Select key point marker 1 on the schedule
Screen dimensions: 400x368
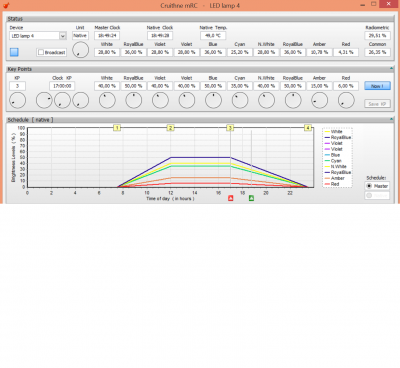[x=117, y=128]
